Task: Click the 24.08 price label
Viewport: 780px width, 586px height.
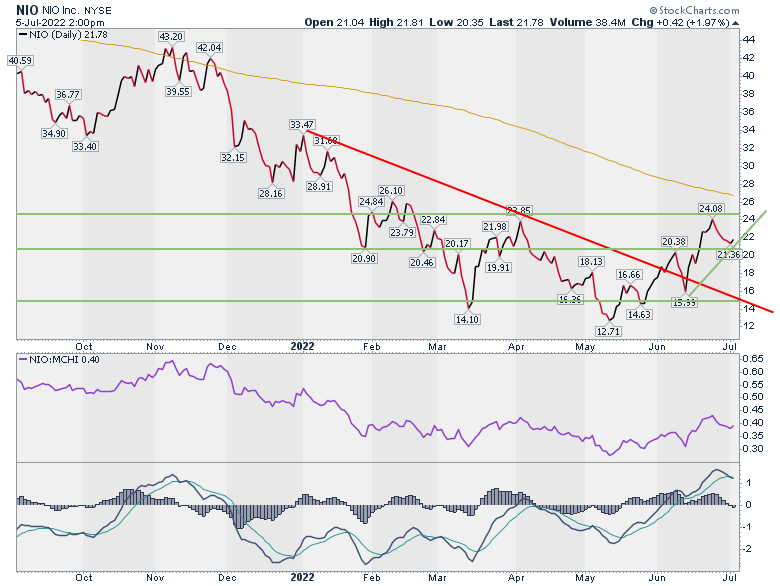Action: click(711, 209)
